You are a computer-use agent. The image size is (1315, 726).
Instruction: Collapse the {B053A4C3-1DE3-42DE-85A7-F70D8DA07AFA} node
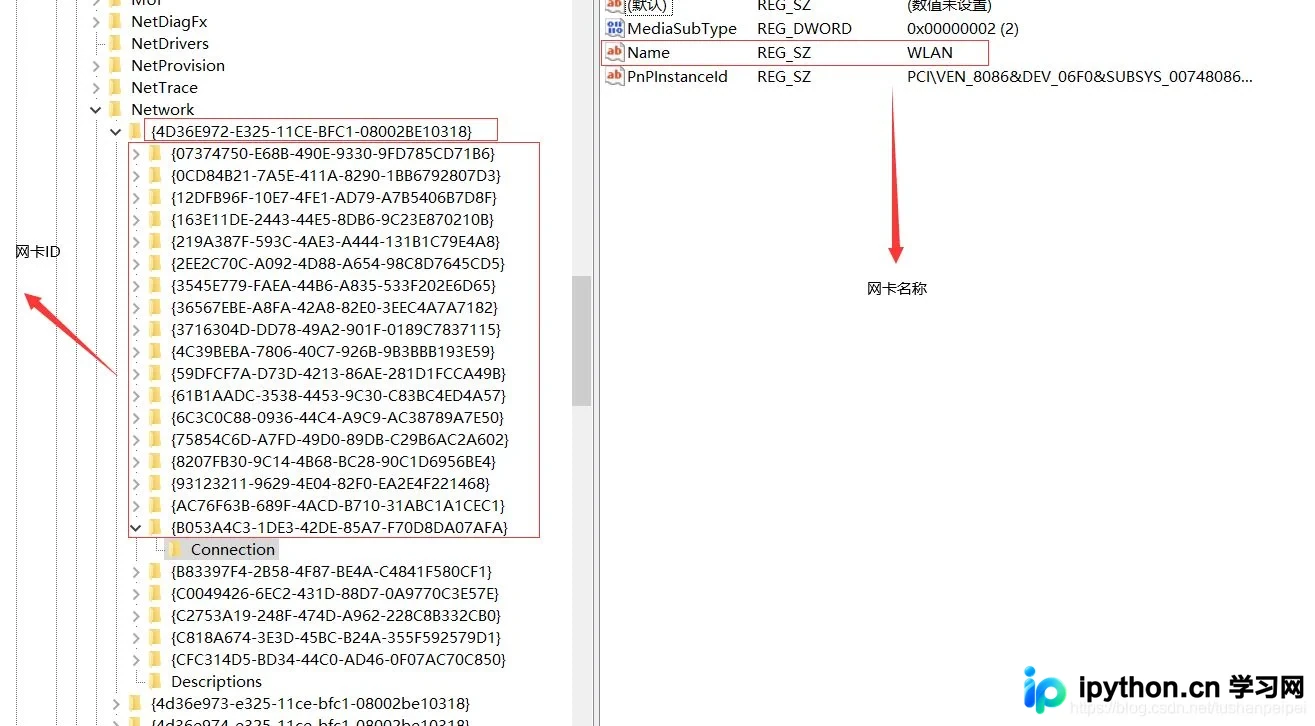pos(136,528)
